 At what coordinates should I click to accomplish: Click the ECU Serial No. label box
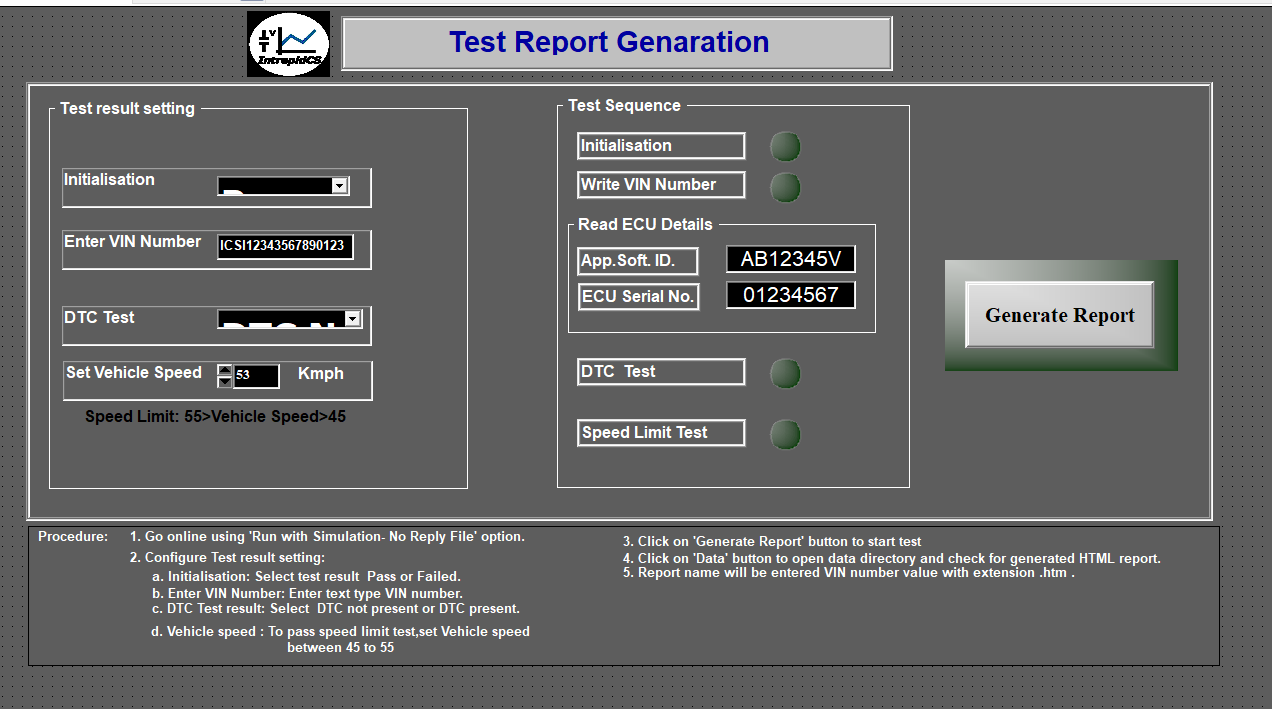point(638,297)
